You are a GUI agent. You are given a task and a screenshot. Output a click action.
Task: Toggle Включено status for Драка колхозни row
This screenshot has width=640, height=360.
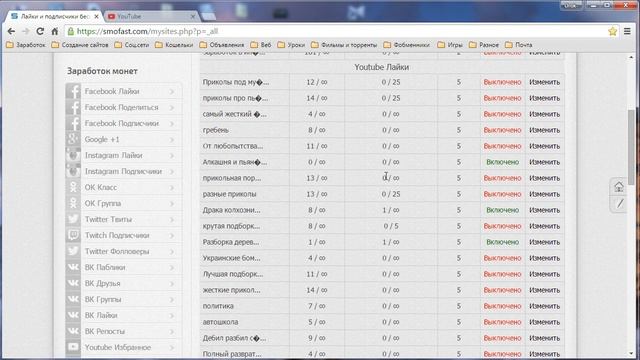[502, 210]
